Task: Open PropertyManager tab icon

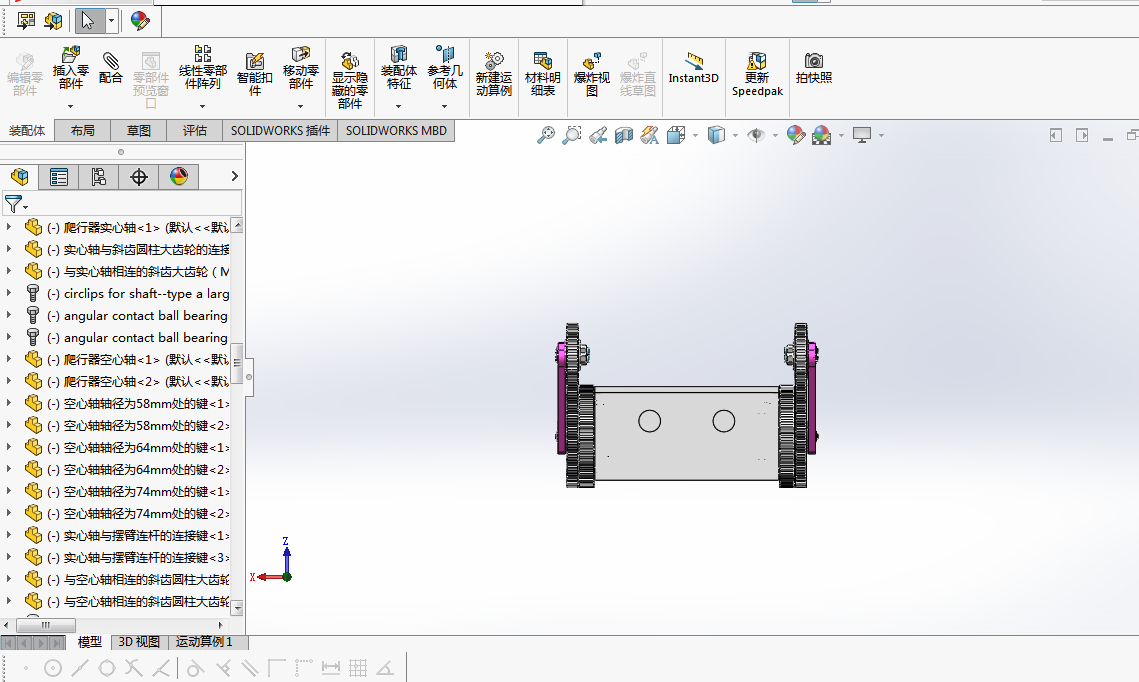Action: (x=59, y=176)
